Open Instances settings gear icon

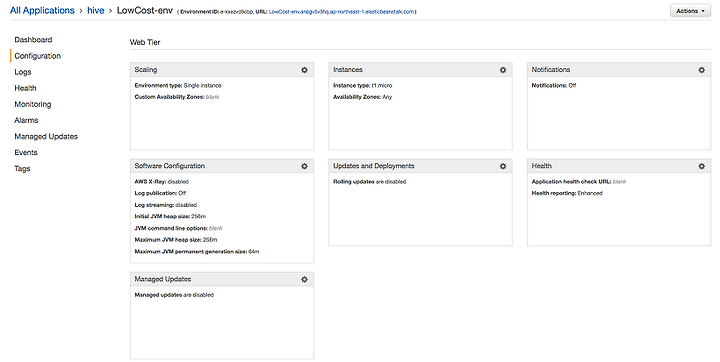click(503, 70)
